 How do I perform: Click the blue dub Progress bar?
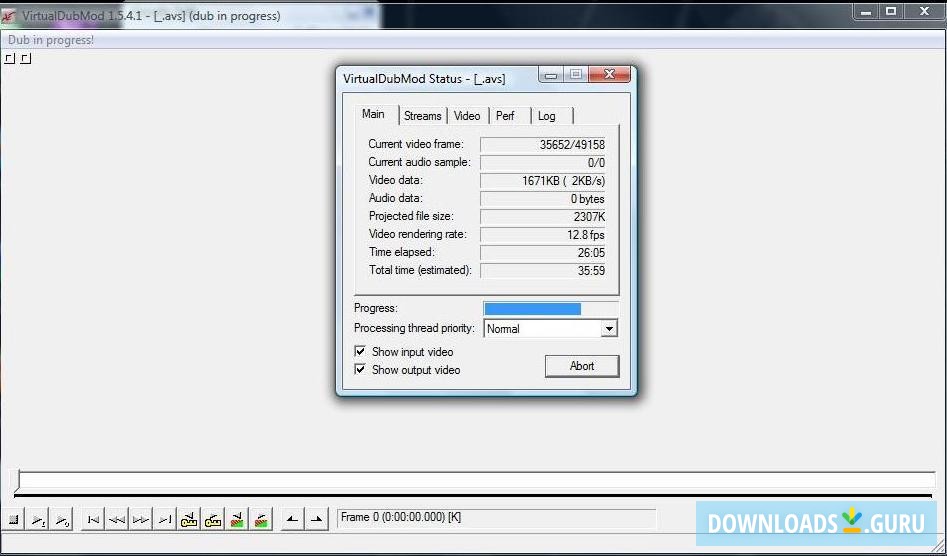(x=532, y=309)
